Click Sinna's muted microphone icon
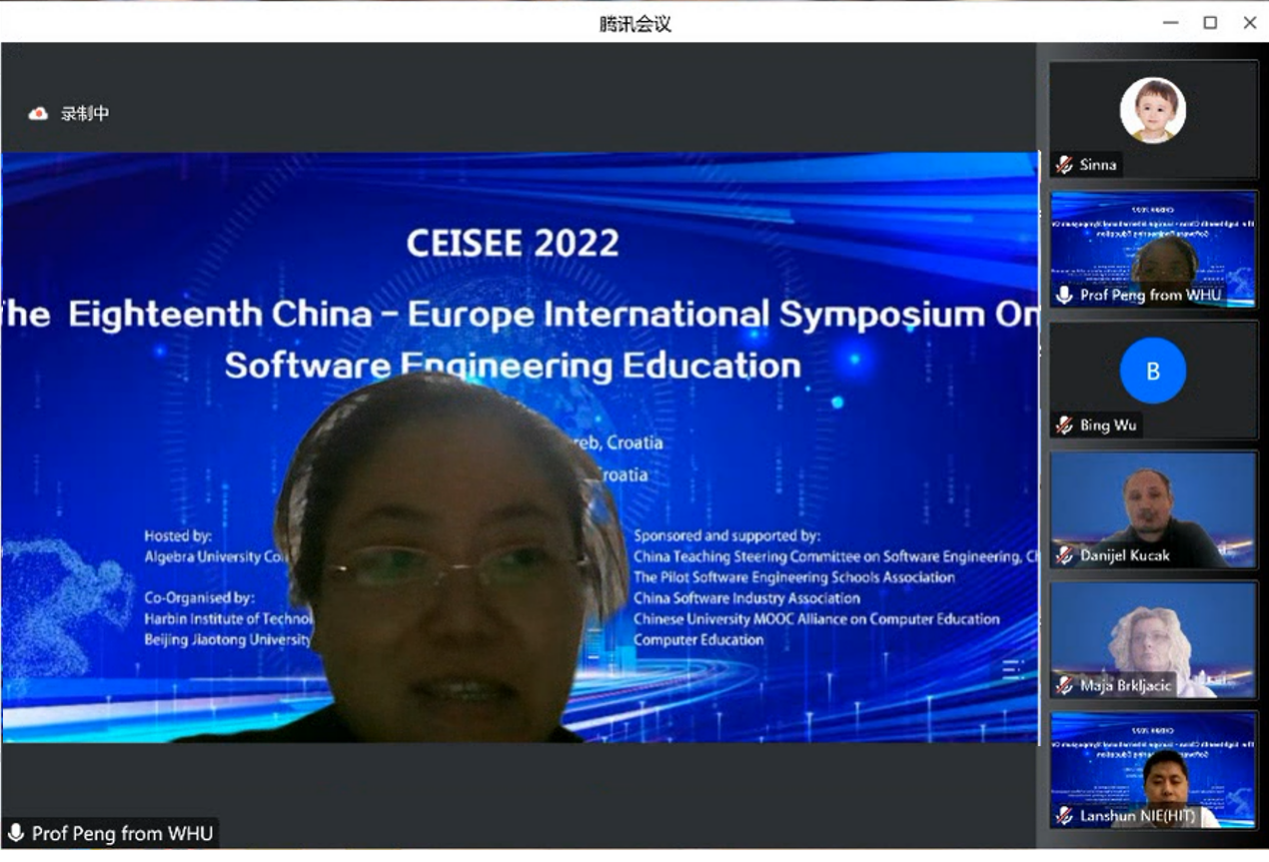Screen dimensions: 1269x862 [x=1064, y=165]
